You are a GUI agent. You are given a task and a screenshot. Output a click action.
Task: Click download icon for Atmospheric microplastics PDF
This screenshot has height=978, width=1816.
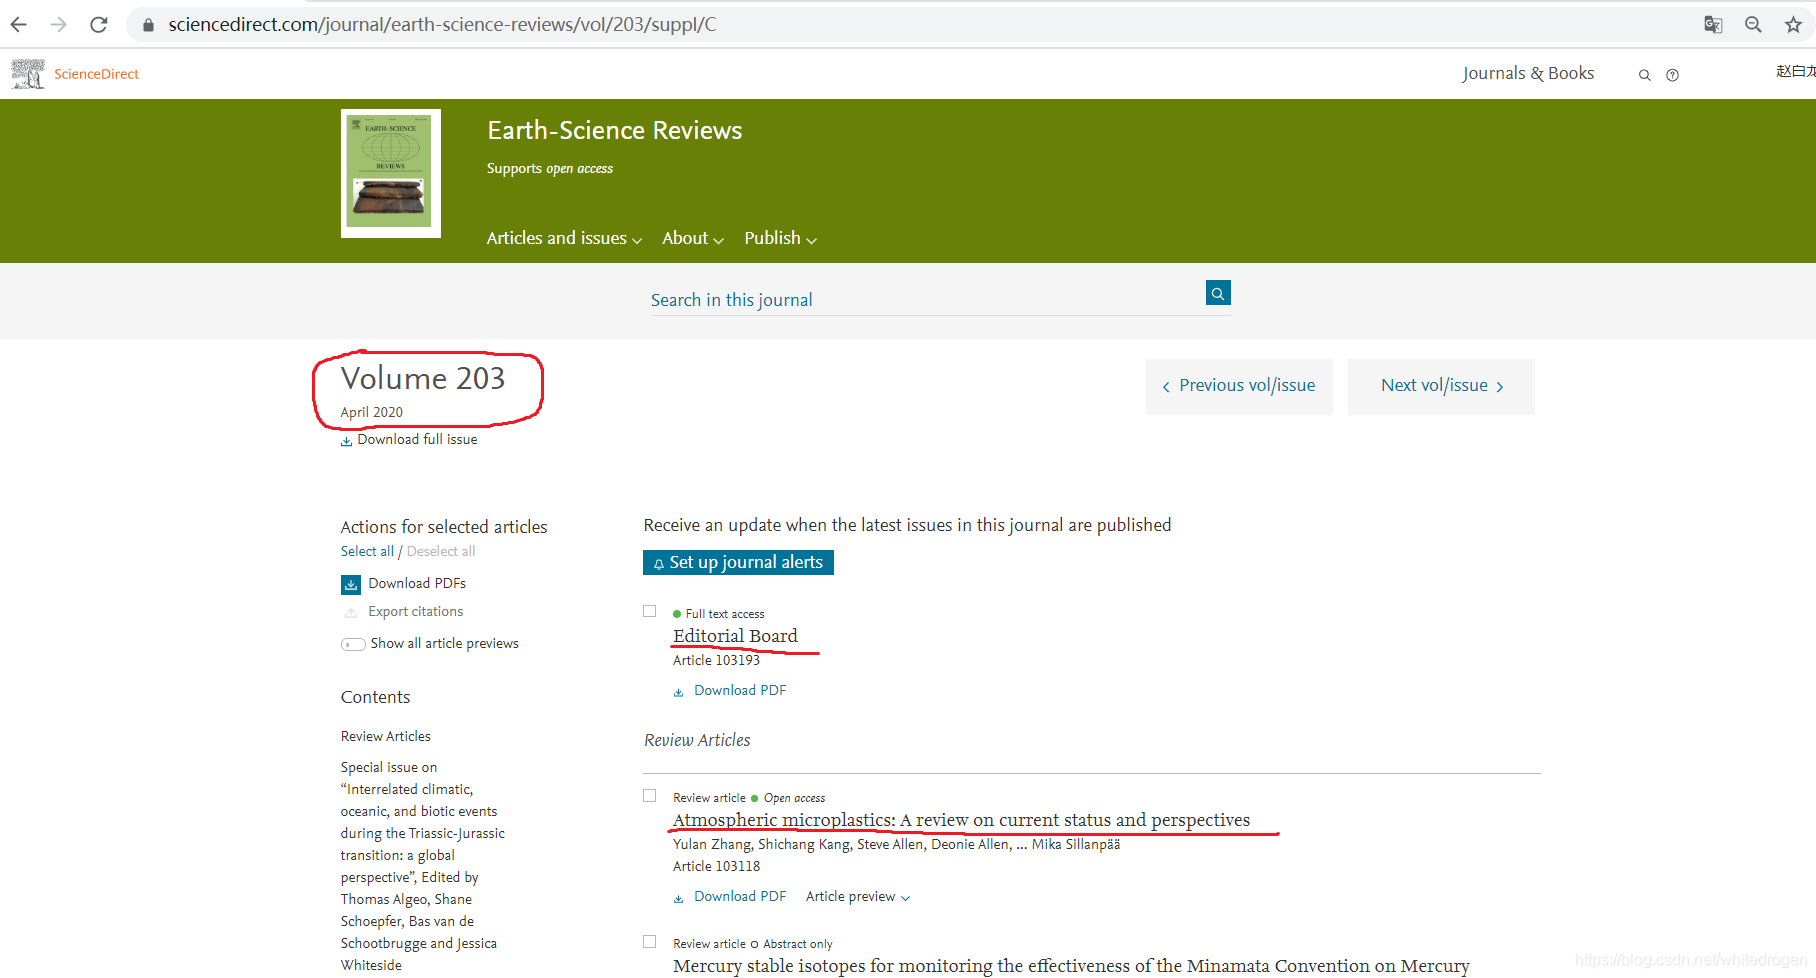click(x=678, y=898)
